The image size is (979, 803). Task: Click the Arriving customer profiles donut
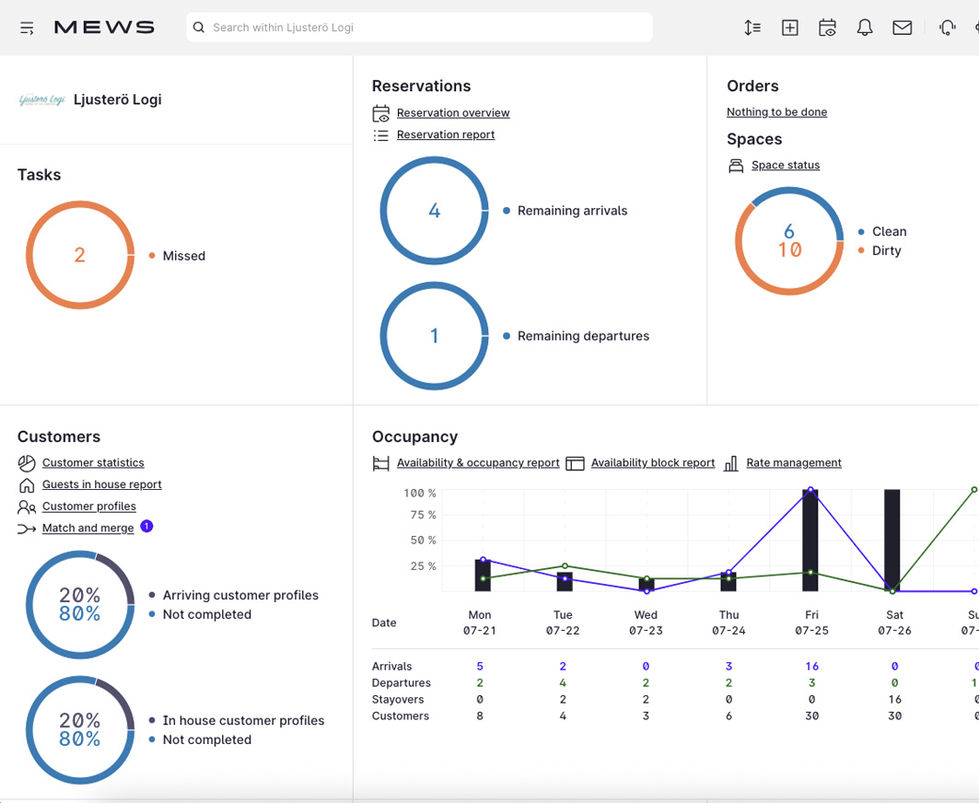tap(80, 604)
